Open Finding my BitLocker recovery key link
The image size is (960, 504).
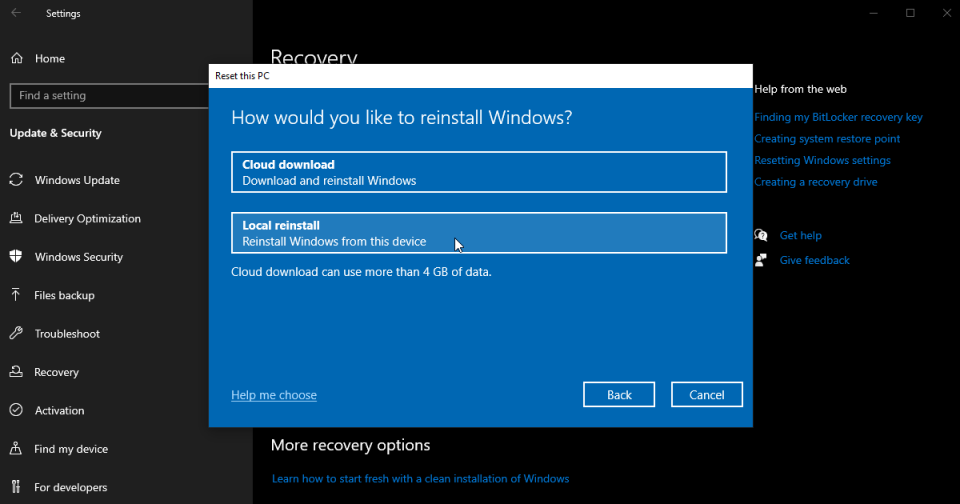coord(838,117)
